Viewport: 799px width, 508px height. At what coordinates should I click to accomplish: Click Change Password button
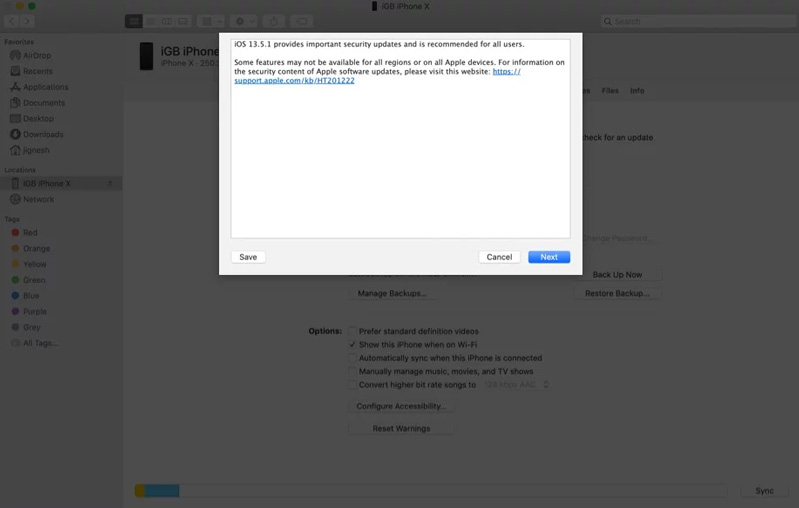click(x=618, y=238)
